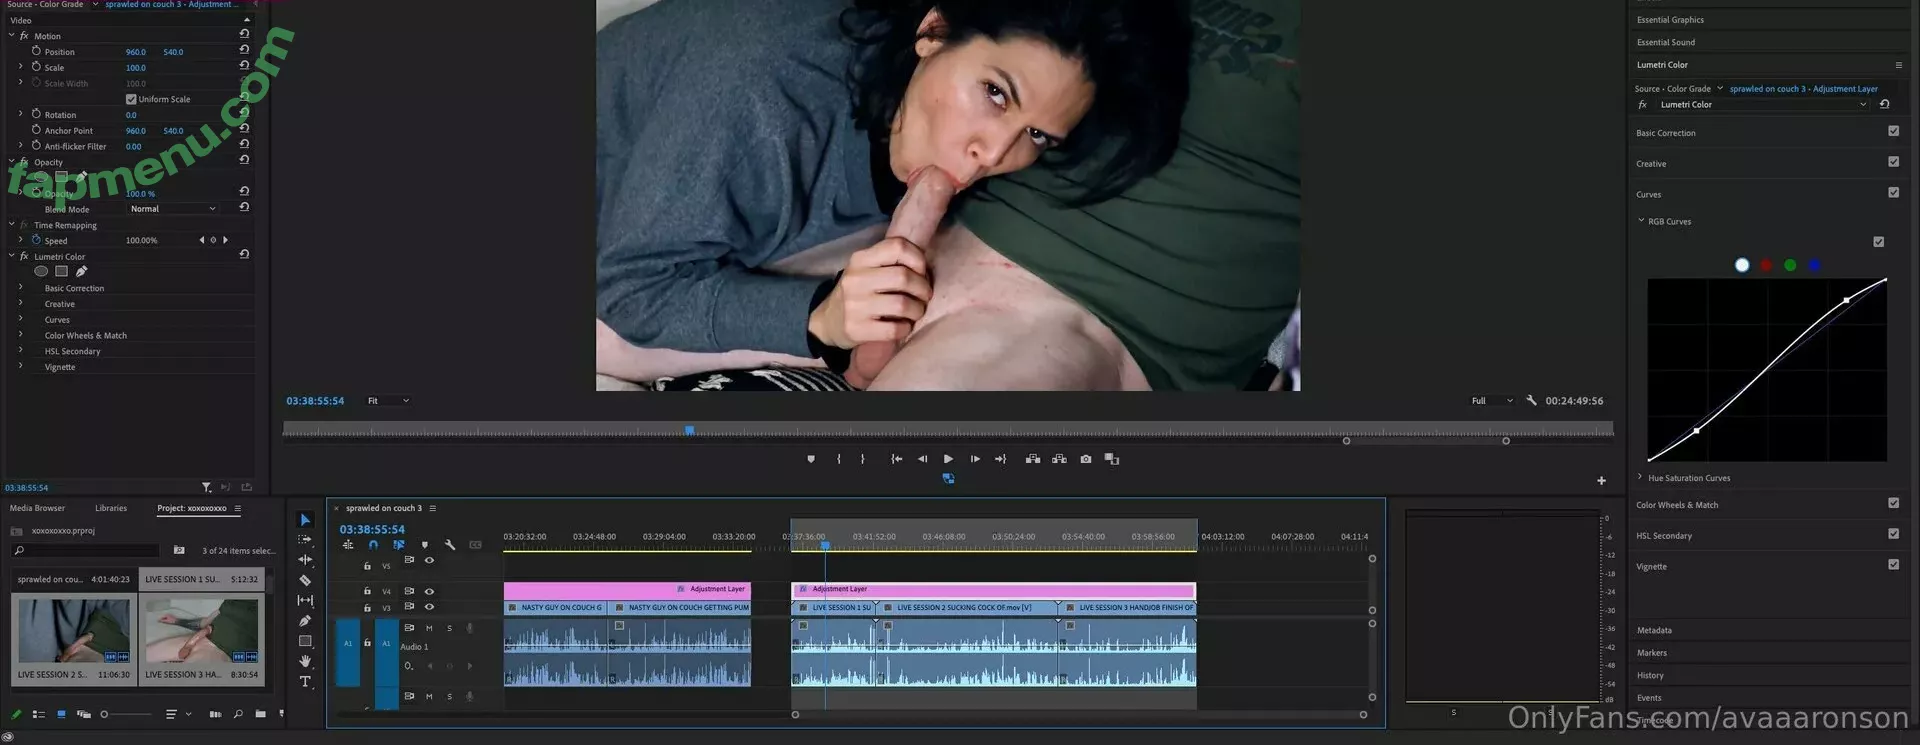Toggle the Curves section checkbox
Viewport: 1920px width, 745px height.
pyautogui.click(x=1893, y=193)
